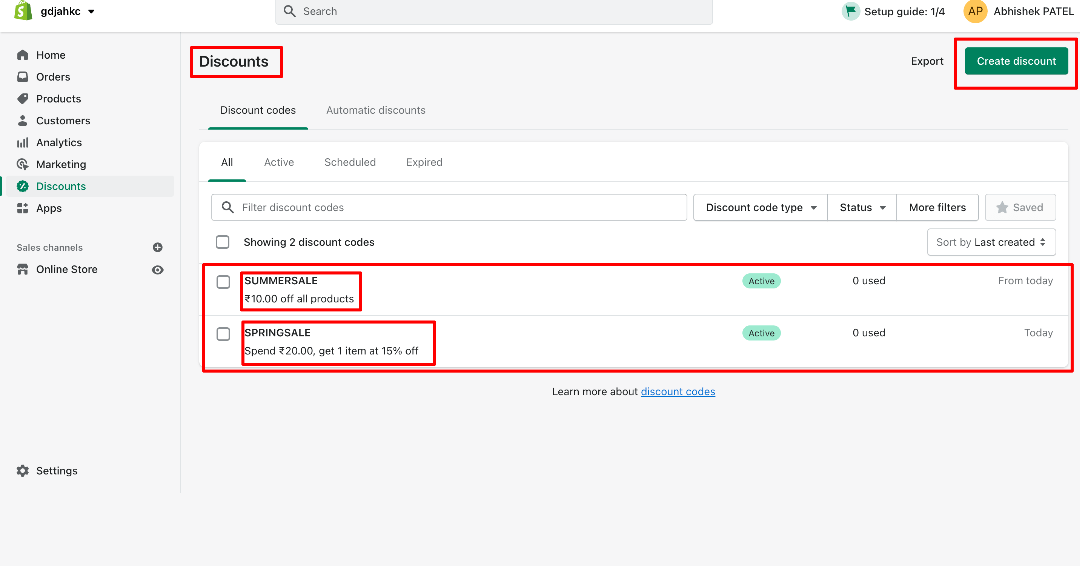Click the More filters button
Screen dimensions: 1080x566
click(937, 207)
